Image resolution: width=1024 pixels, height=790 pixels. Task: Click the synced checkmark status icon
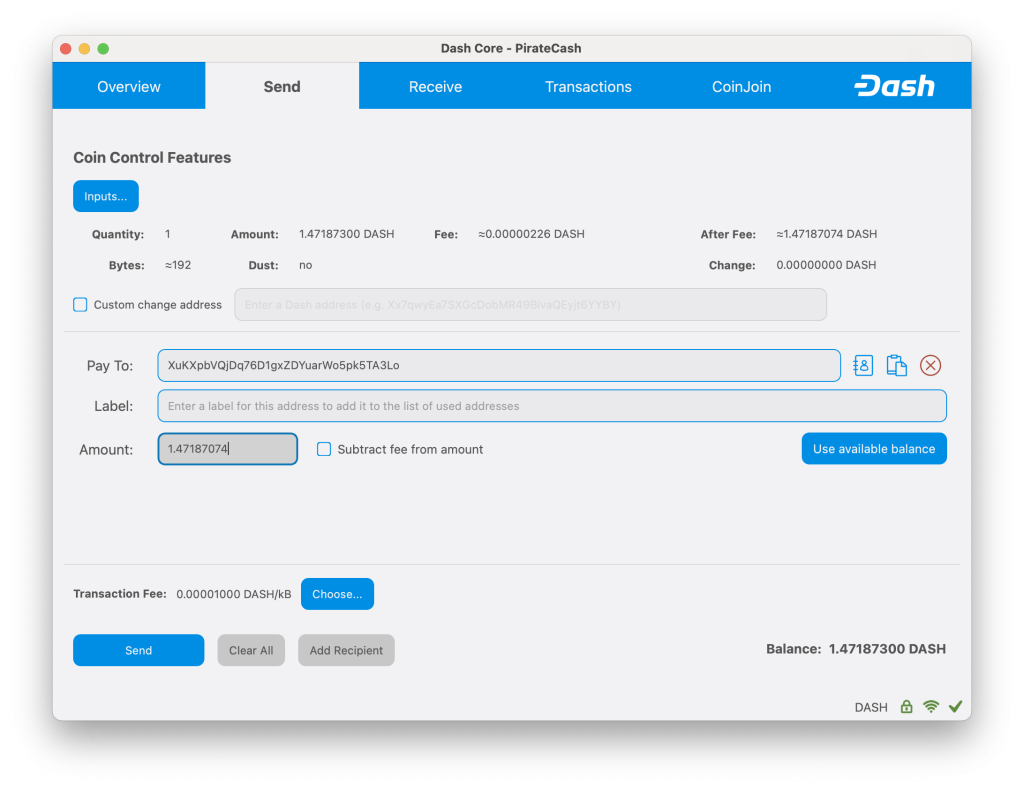pos(955,706)
